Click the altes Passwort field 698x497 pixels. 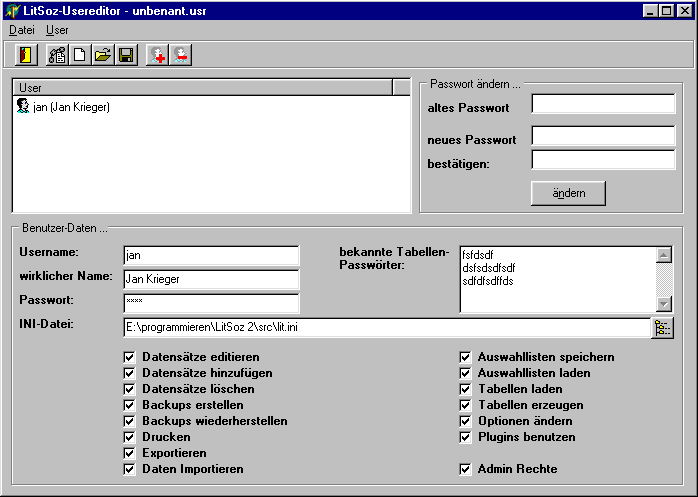[x=603, y=104]
